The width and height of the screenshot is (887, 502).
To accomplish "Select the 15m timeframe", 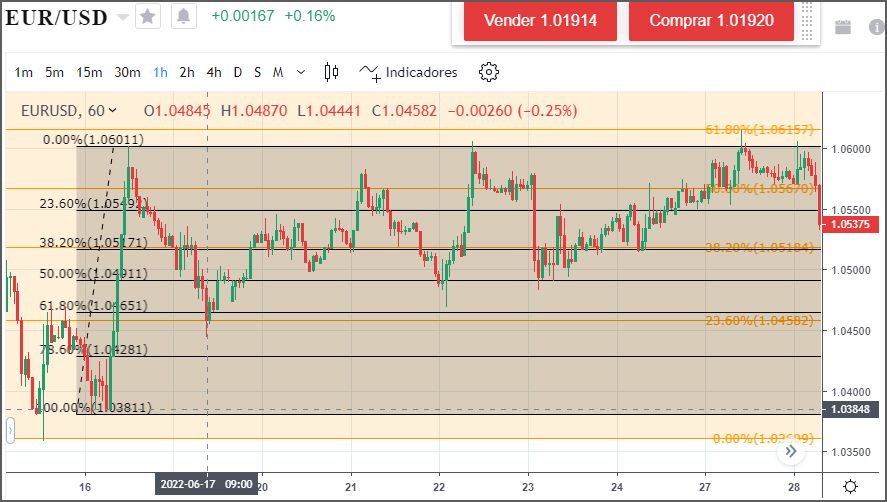I will tap(89, 72).
